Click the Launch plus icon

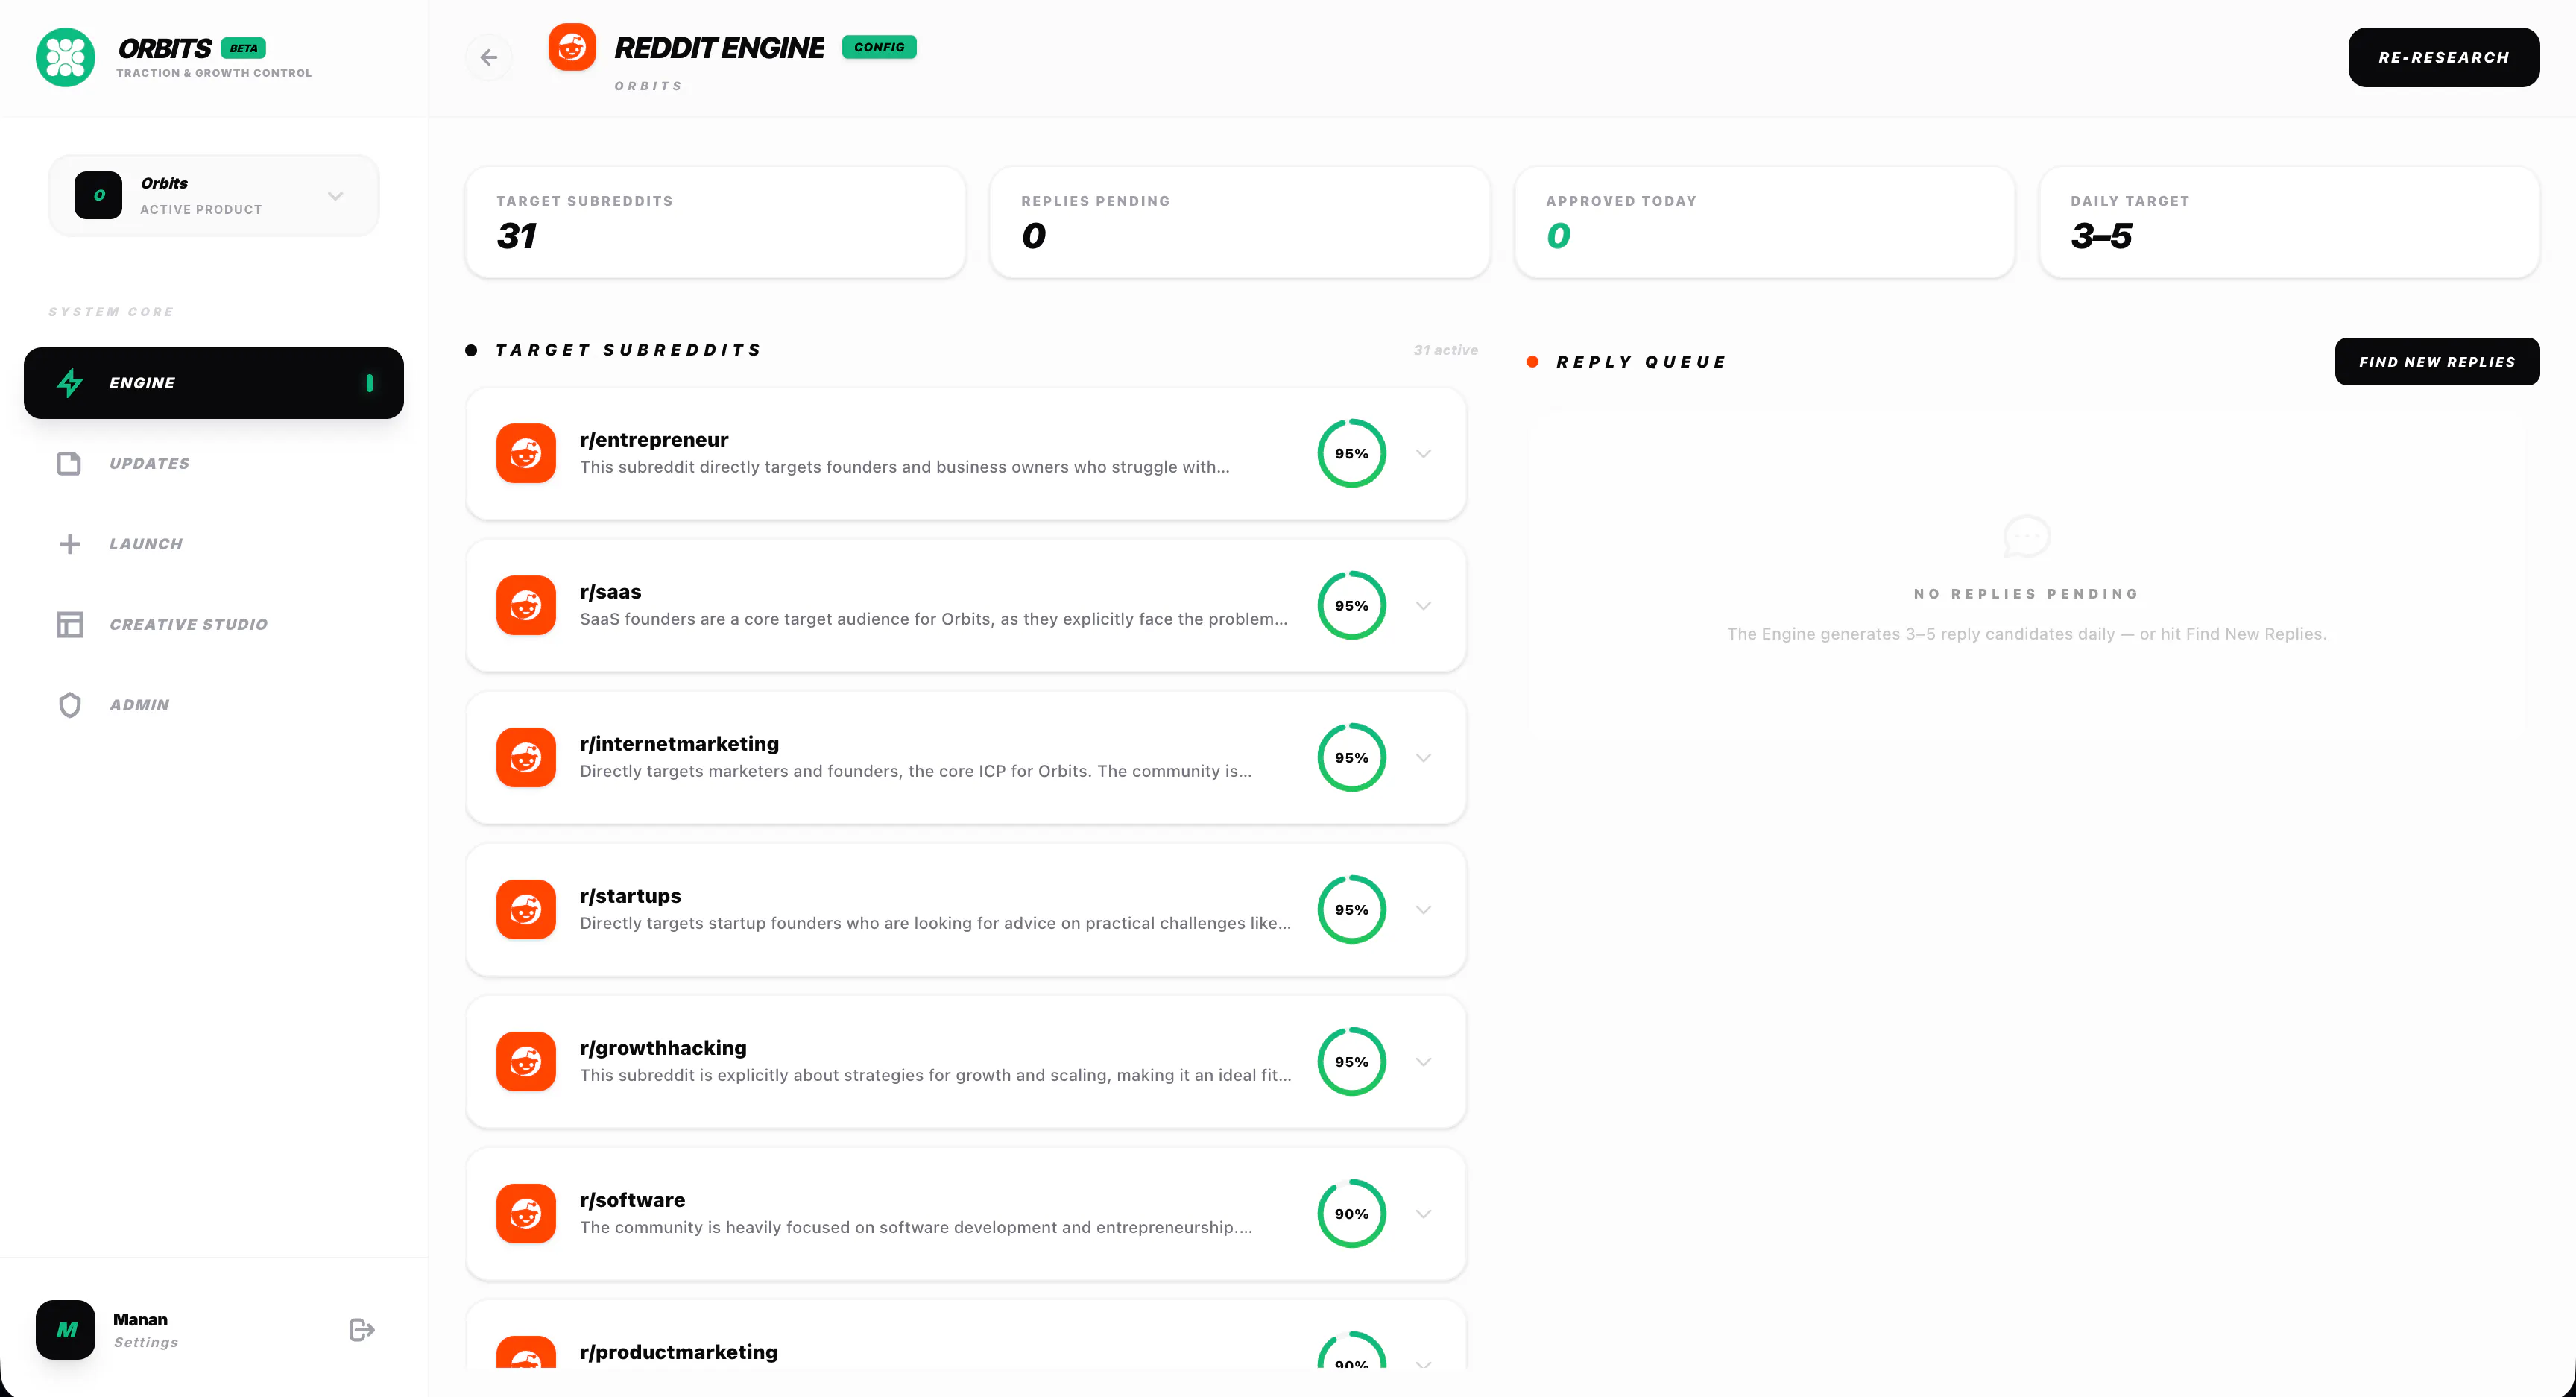point(69,544)
